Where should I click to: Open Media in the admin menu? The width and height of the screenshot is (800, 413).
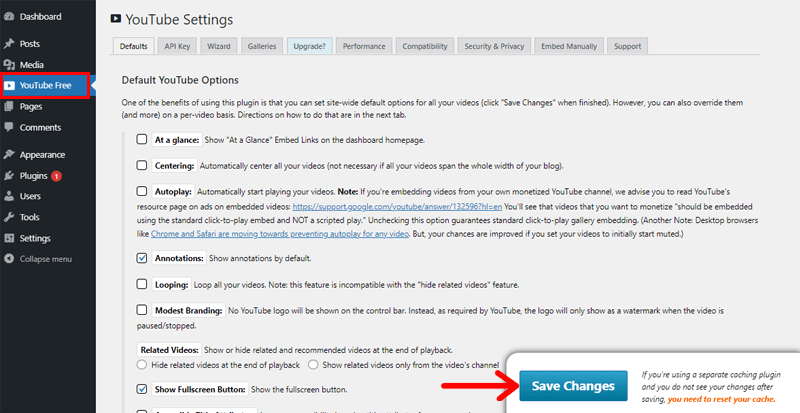click(x=32, y=65)
